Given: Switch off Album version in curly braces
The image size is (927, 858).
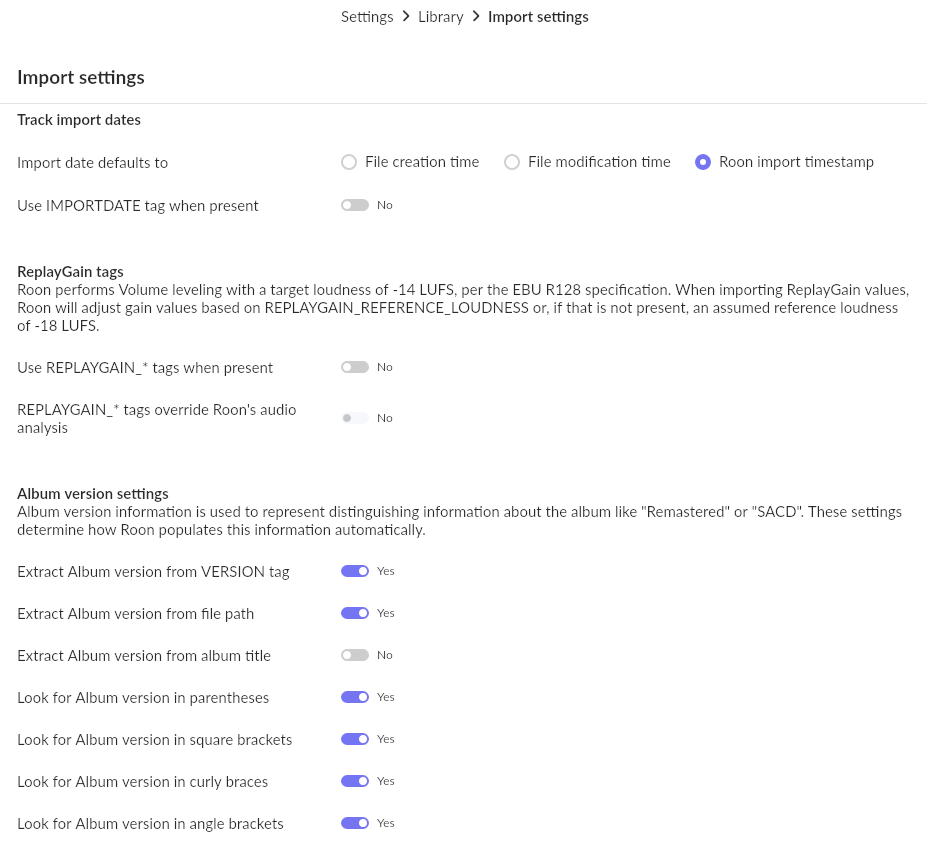Looking at the screenshot, I should coord(355,781).
